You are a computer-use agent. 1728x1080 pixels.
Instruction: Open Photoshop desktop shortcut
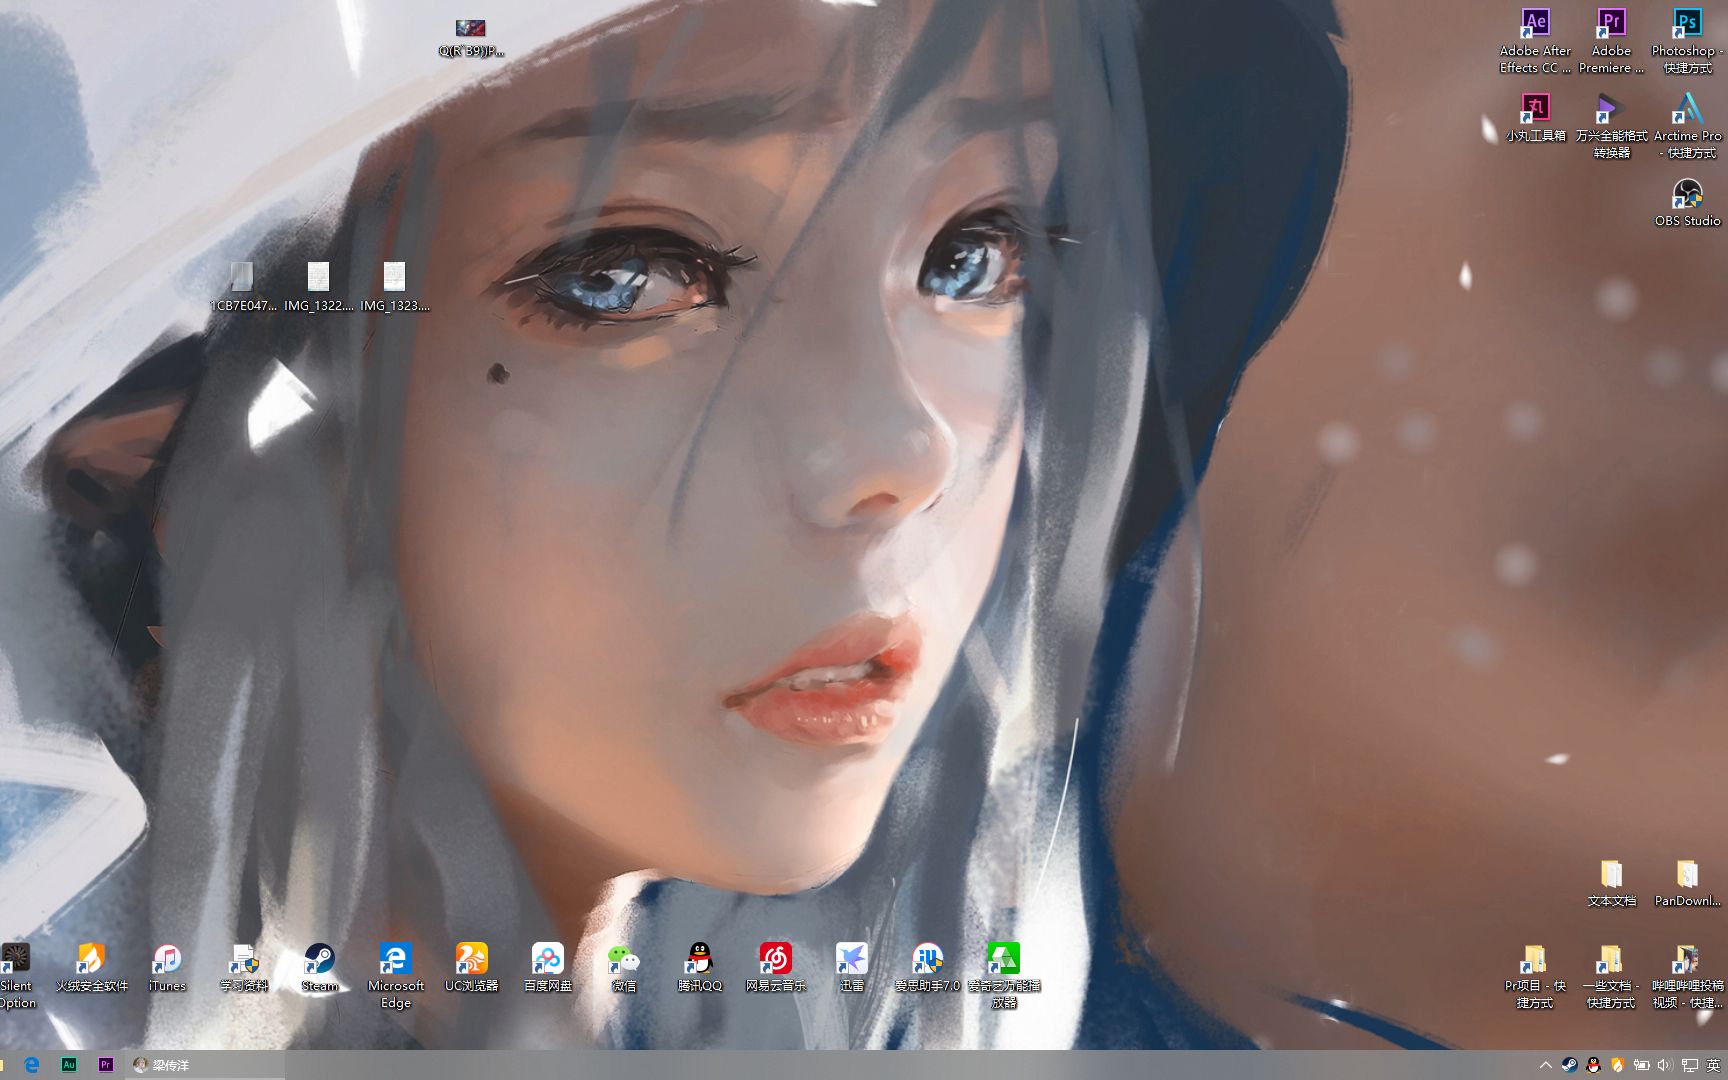(x=1687, y=40)
